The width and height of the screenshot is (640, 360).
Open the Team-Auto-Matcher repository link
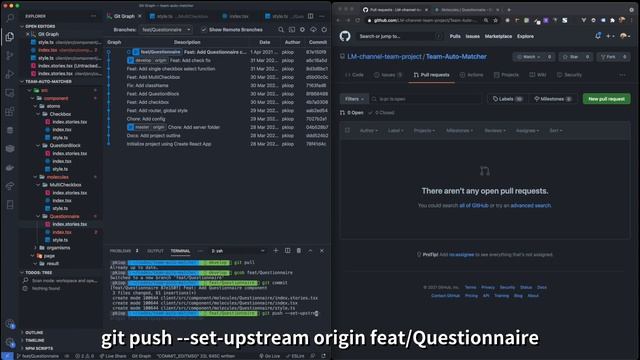(x=456, y=57)
